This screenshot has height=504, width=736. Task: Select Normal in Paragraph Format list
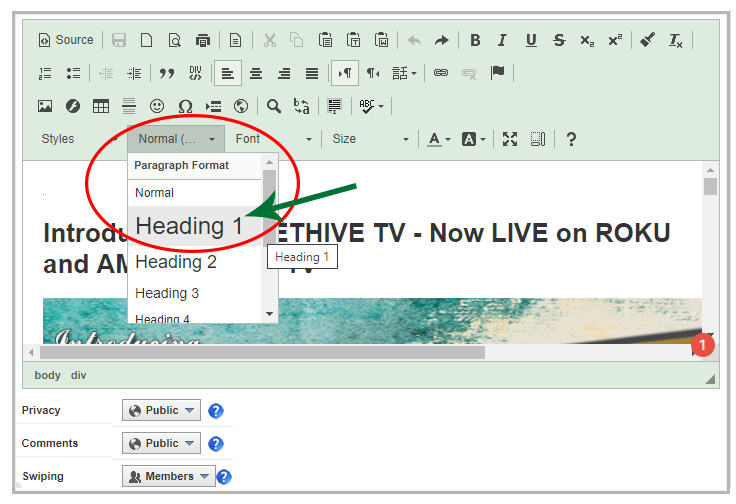pos(194,193)
